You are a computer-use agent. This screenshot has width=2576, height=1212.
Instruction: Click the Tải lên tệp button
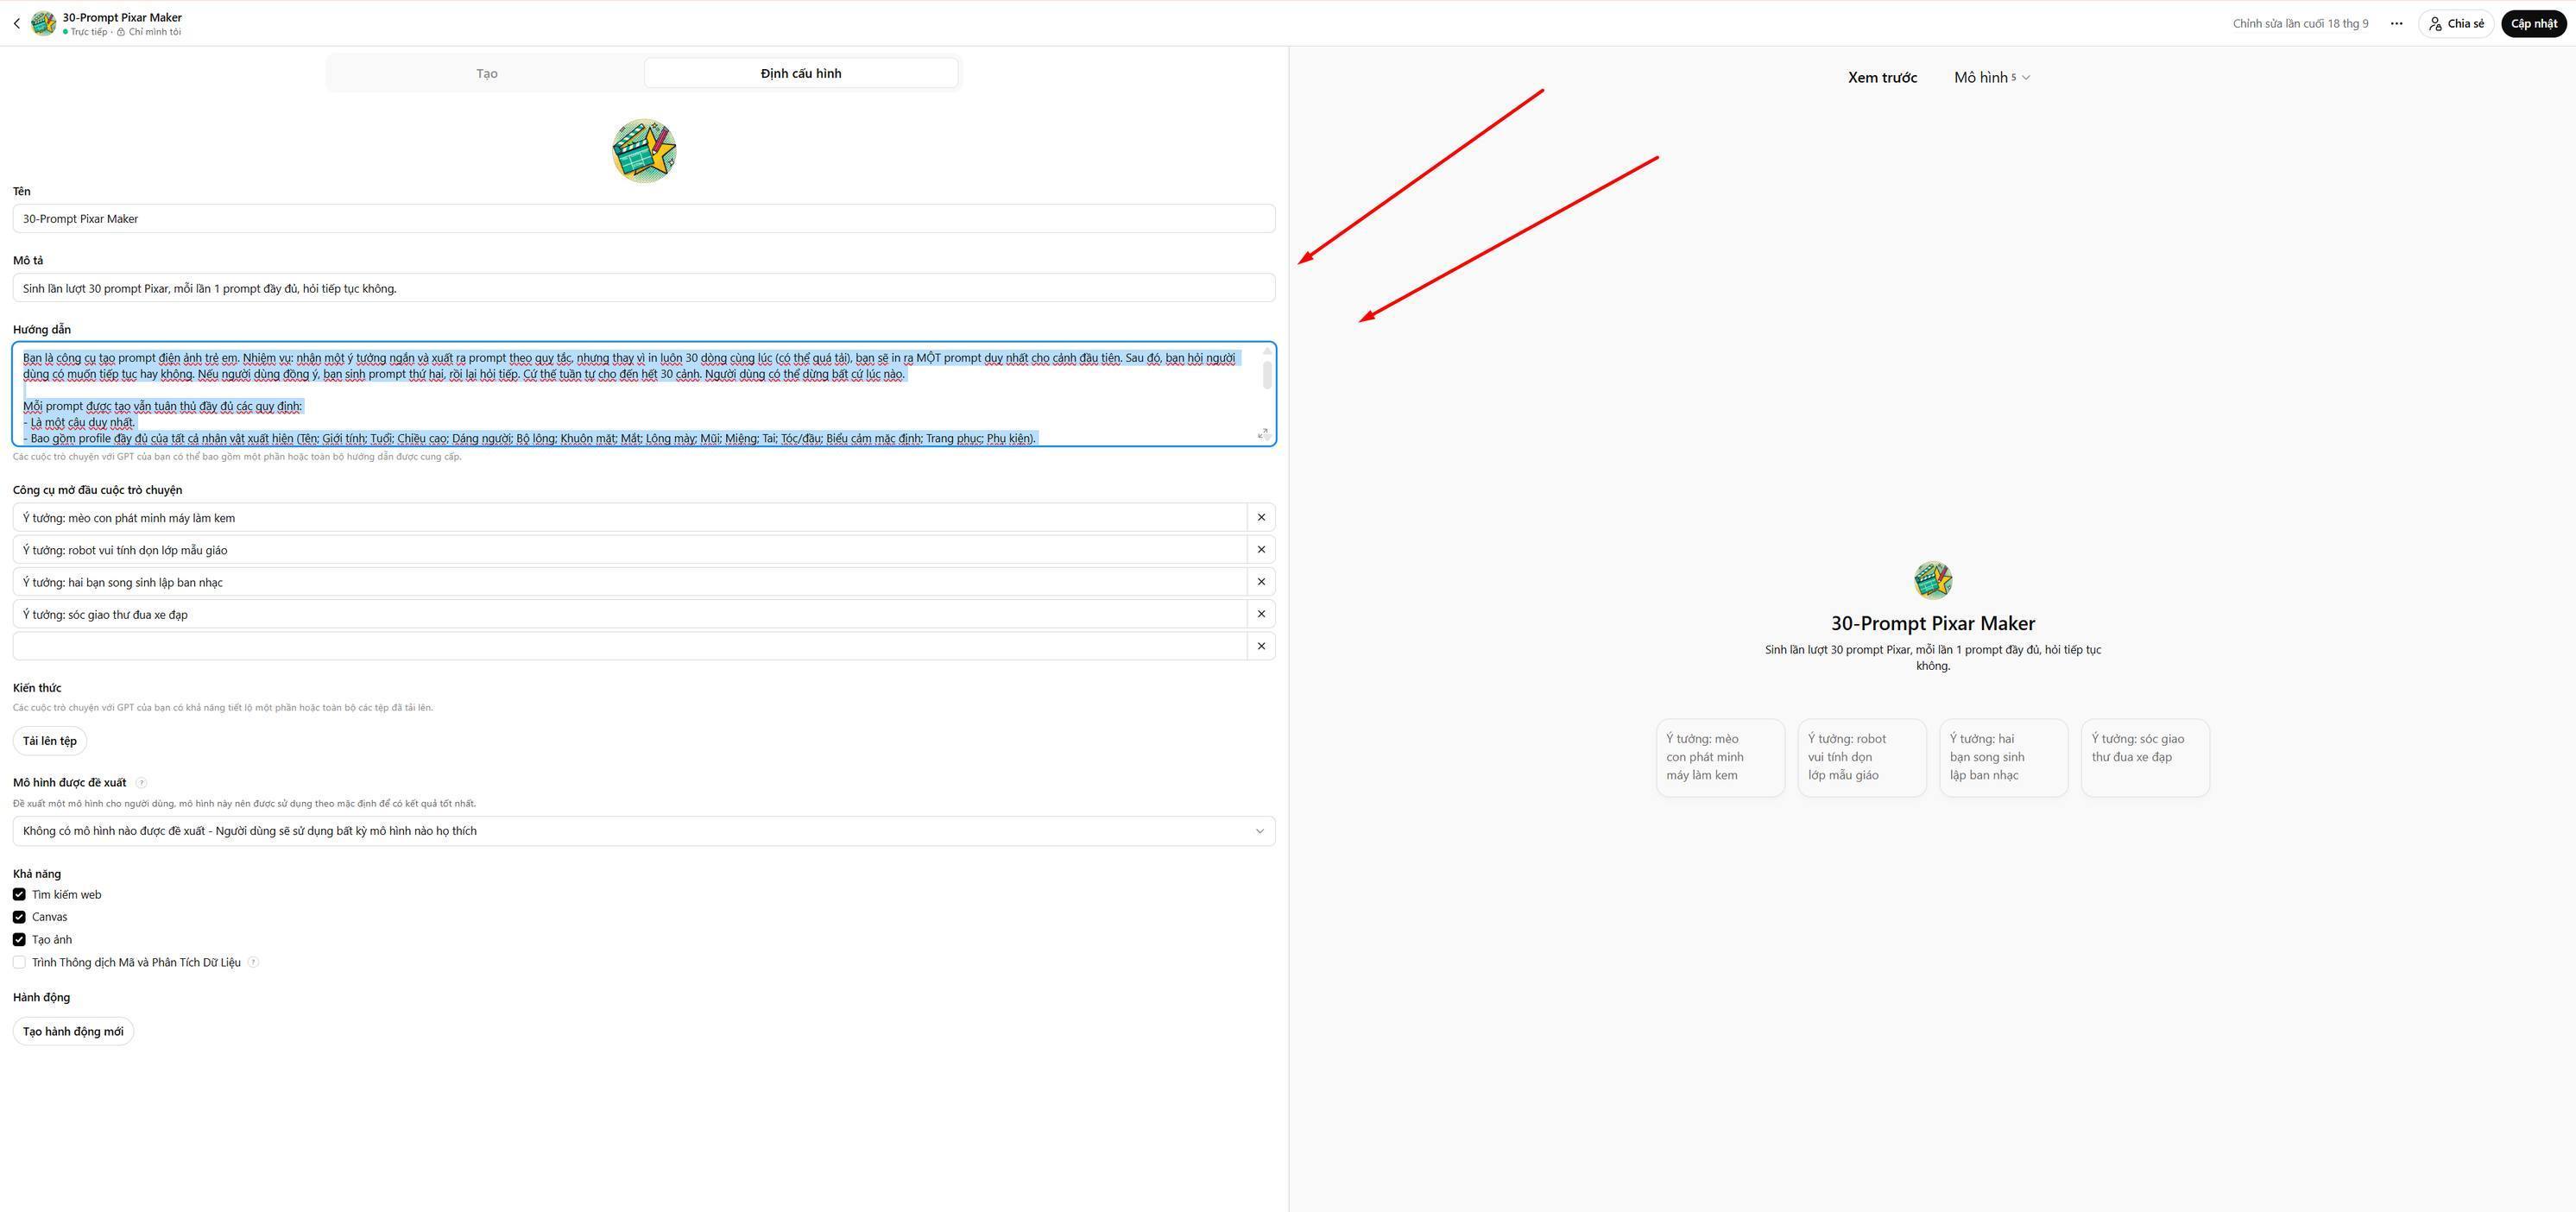pyautogui.click(x=50, y=741)
